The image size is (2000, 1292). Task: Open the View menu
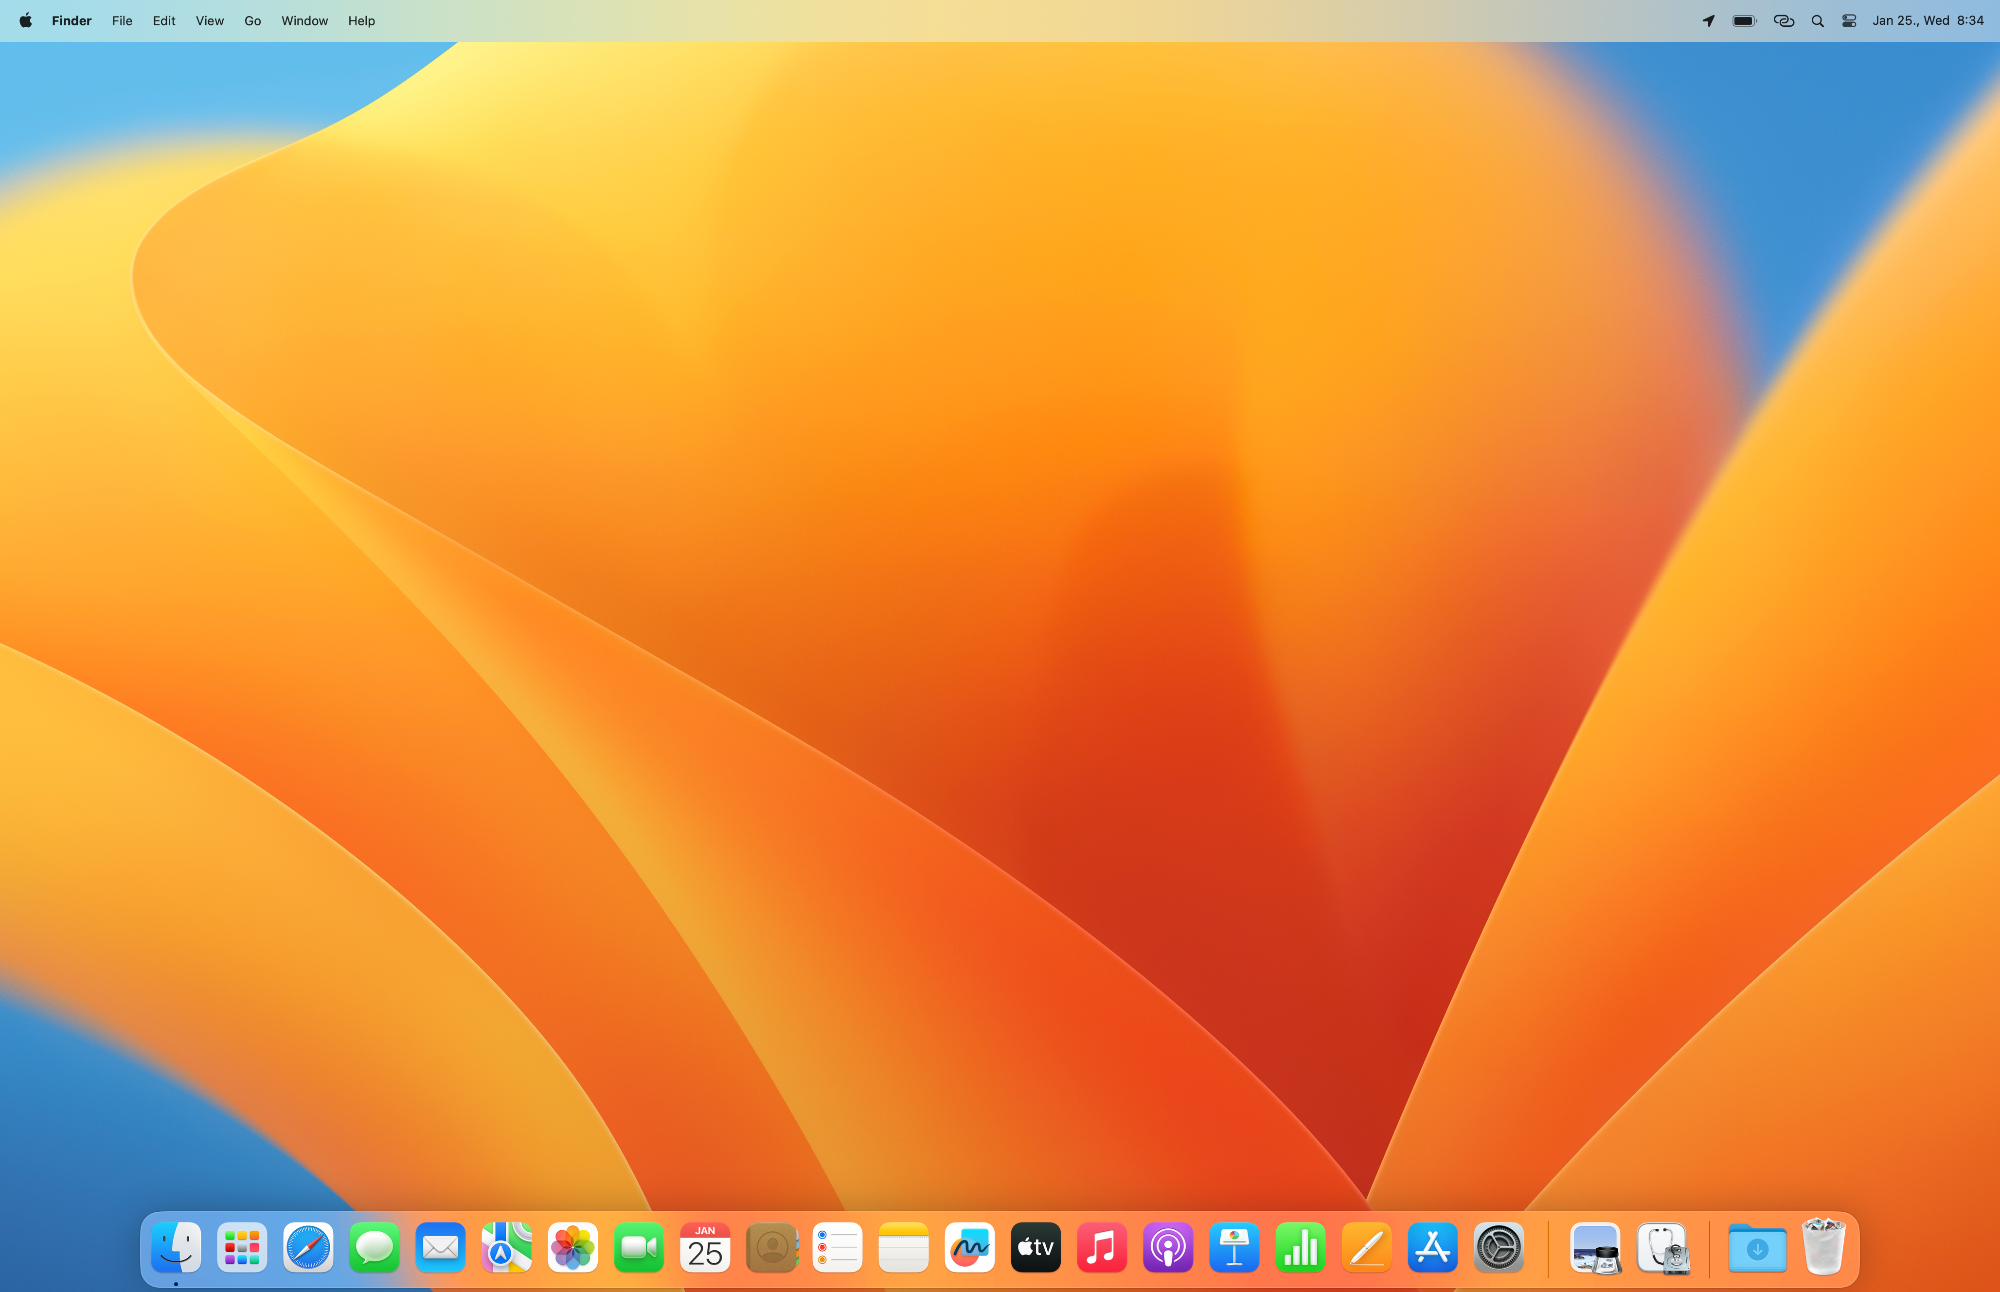point(209,21)
